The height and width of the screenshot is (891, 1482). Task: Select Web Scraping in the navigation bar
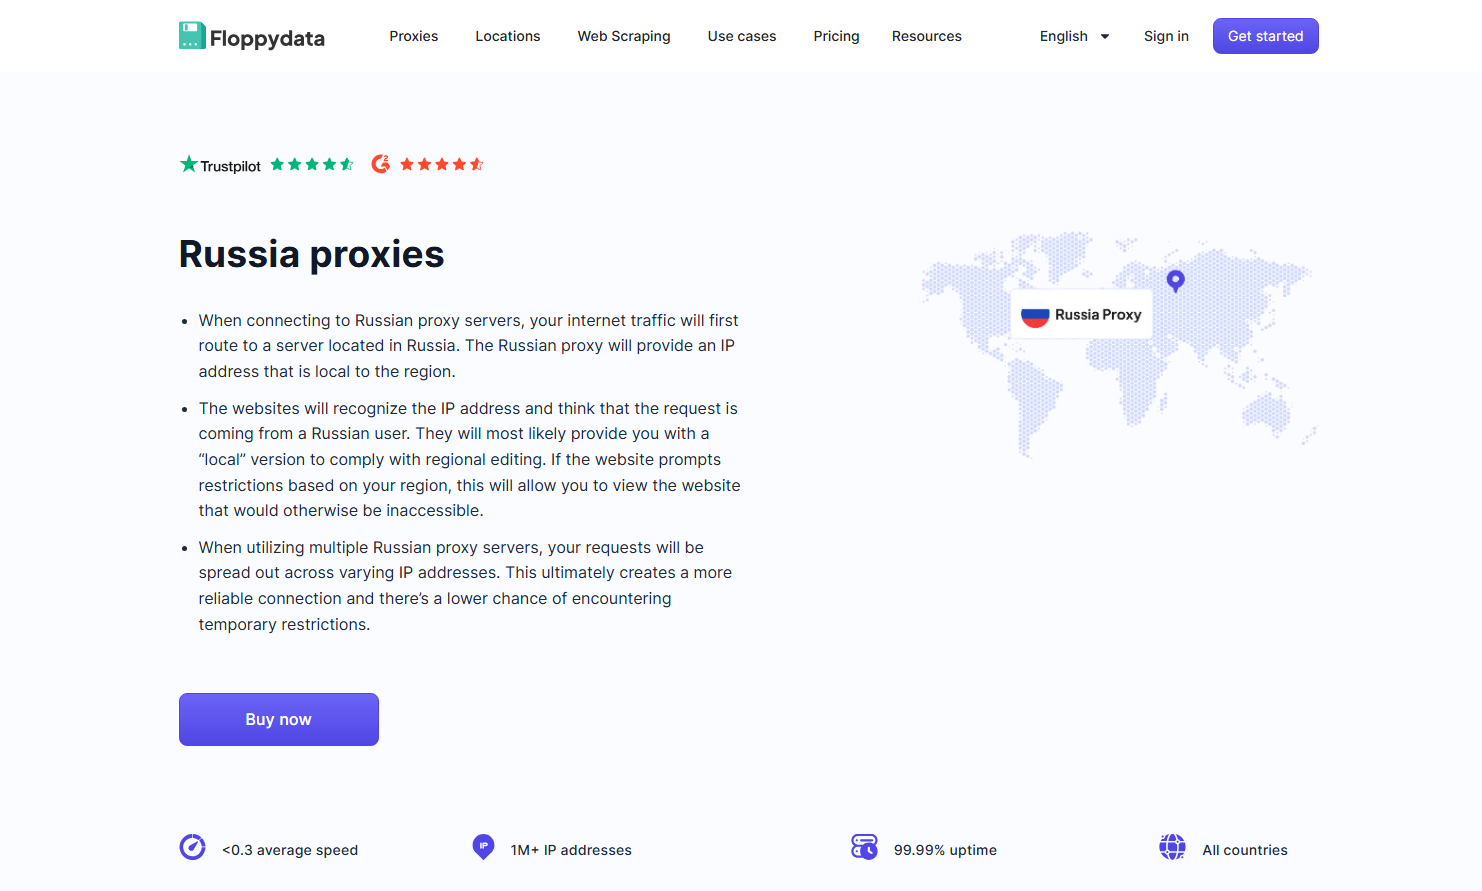click(x=623, y=36)
